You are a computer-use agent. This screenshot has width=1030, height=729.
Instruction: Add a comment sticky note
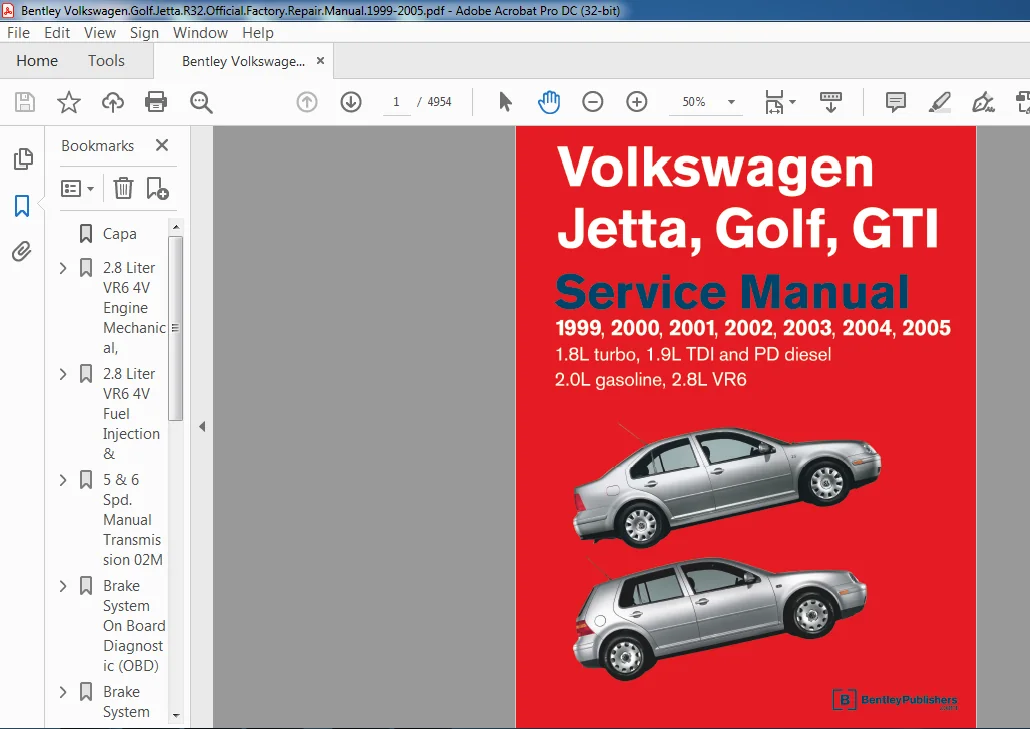point(895,102)
